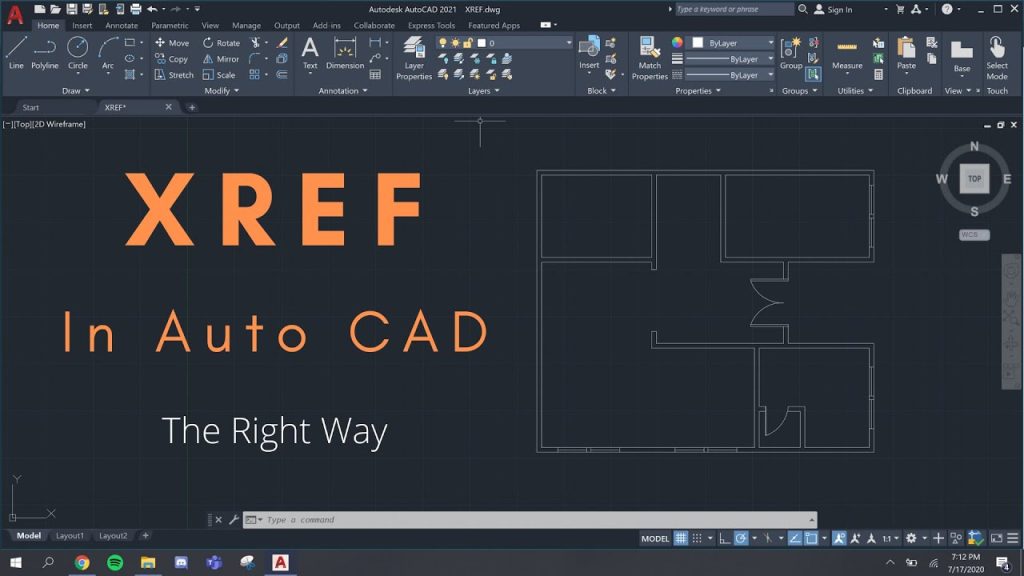
Task: Expand the Utilities panel
Action: (855, 91)
